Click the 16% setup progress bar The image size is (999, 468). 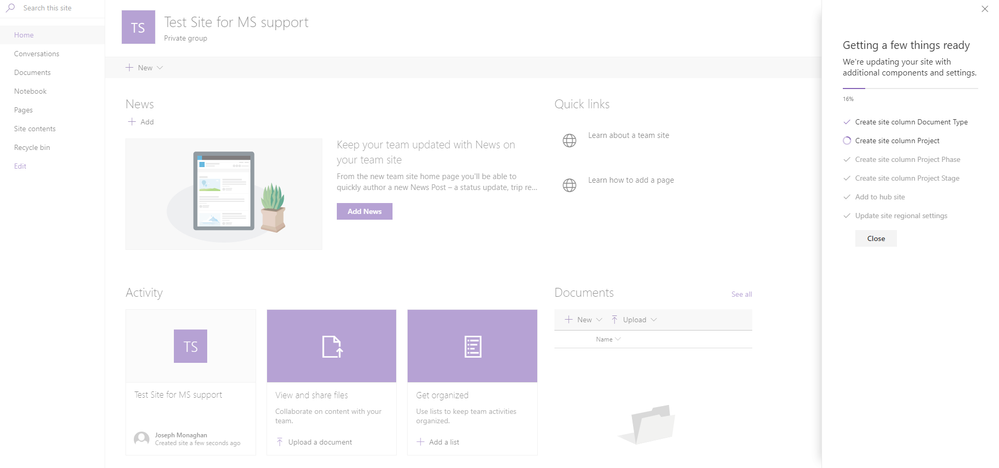(x=910, y=89)
